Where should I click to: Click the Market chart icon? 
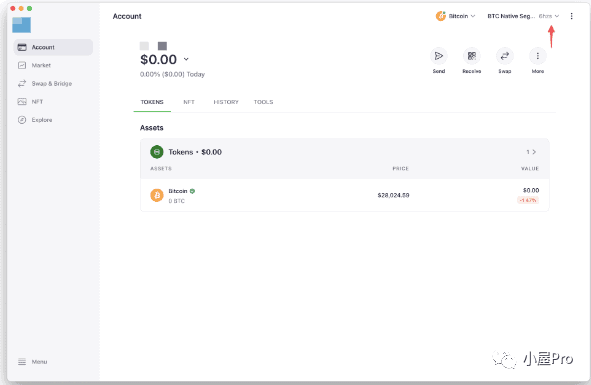22,65
